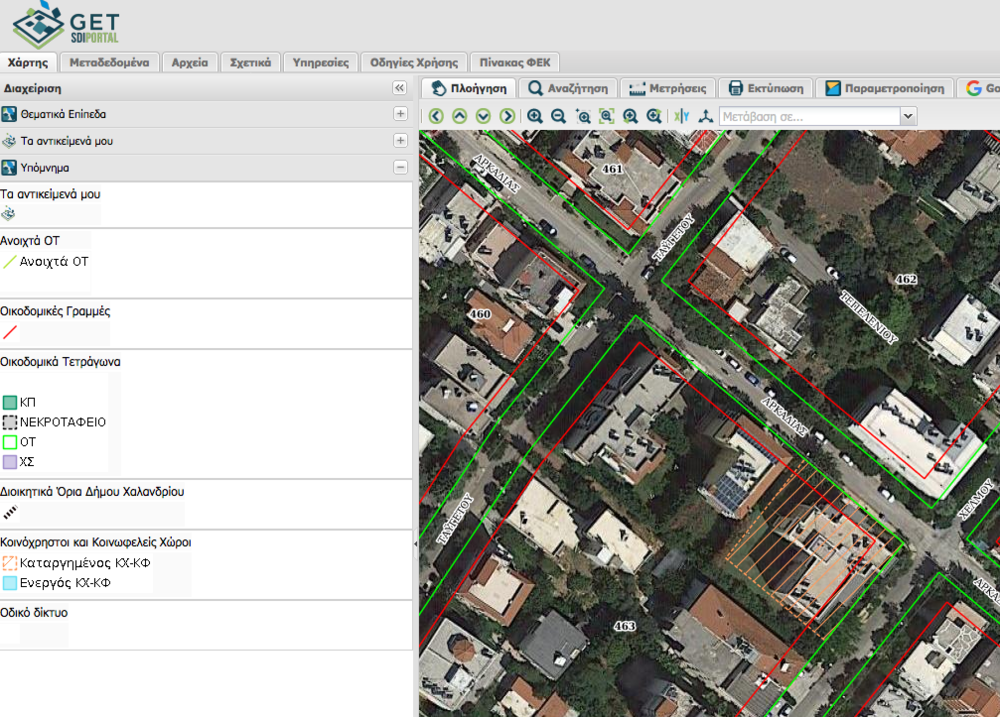The width and height of the screenshot is (1000, 717).
Task: Open the Μετάβαση σε dropdown arrow
Action: [x=908, y=116]
